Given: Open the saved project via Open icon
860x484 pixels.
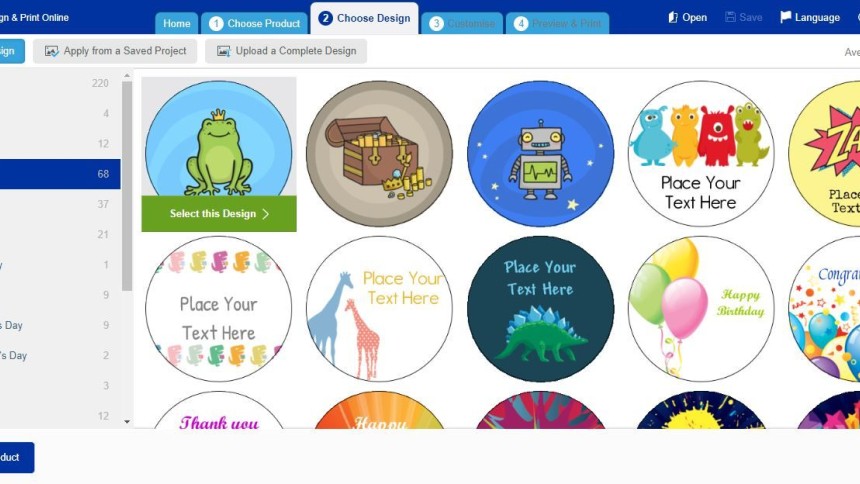Looking at the screenshot, I should tap(672, 18).
